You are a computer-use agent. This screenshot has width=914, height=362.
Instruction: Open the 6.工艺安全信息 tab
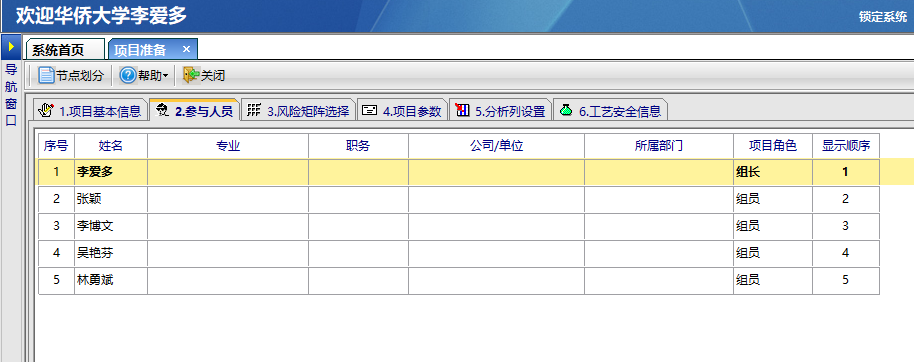point(610,111)
